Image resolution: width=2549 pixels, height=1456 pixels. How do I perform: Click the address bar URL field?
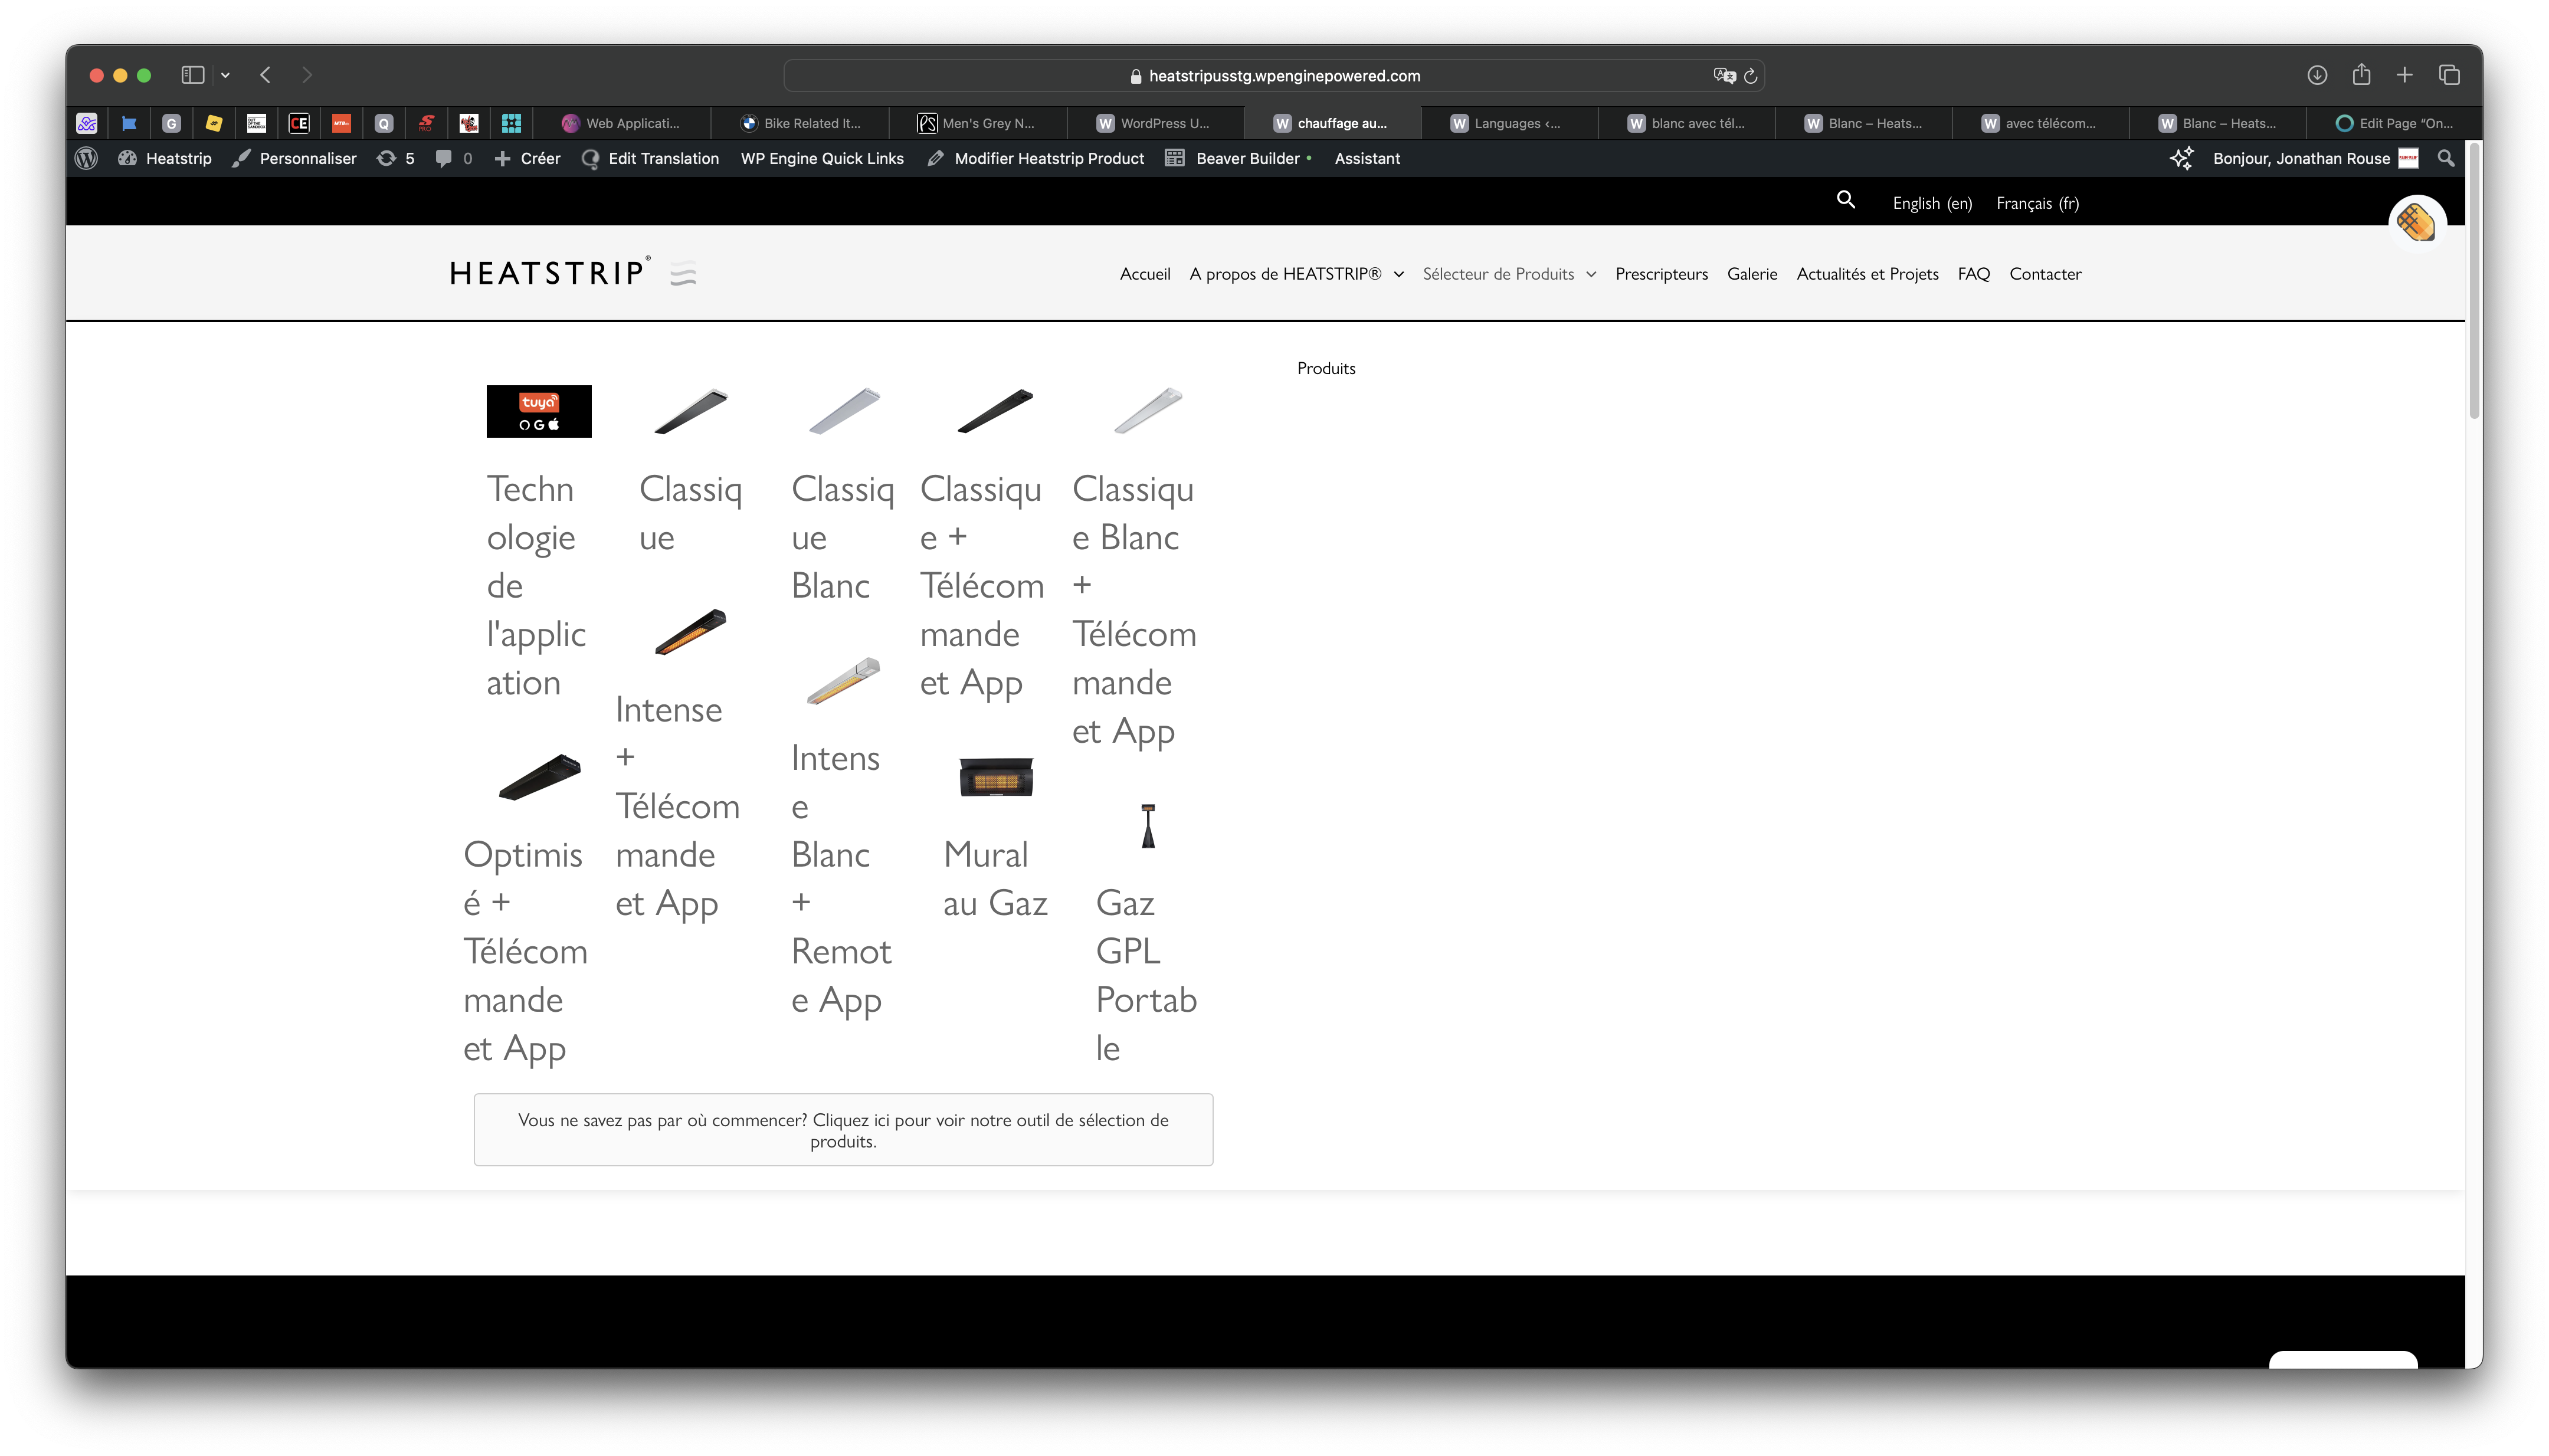(x=1273, y=76)
